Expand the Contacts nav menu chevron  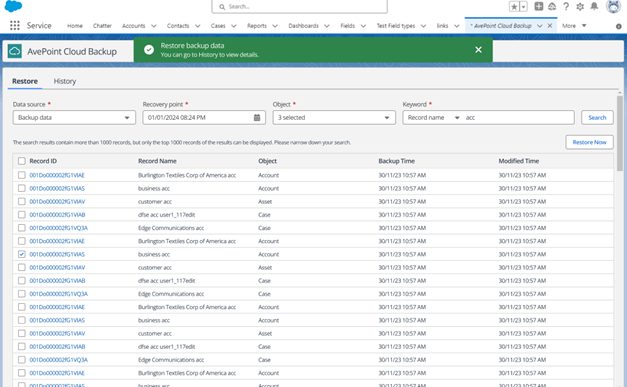coord(198,26)
